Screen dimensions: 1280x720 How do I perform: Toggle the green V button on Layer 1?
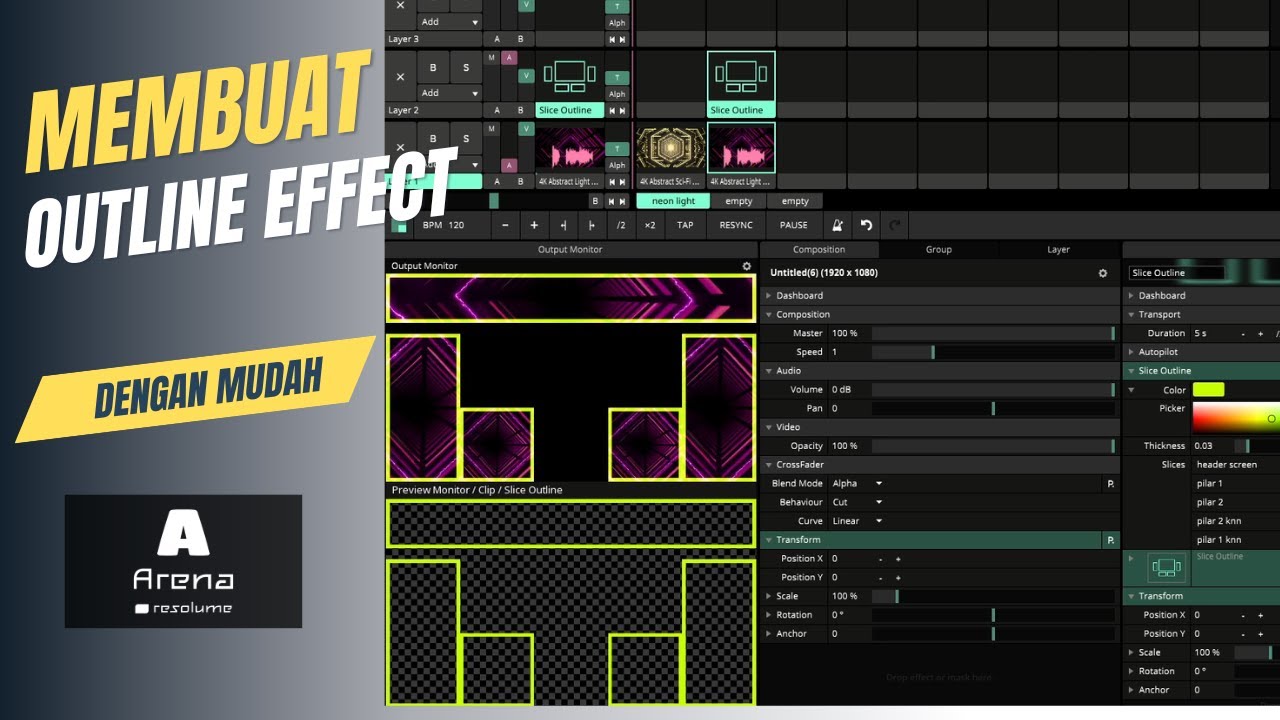click(x=525, y=129)
